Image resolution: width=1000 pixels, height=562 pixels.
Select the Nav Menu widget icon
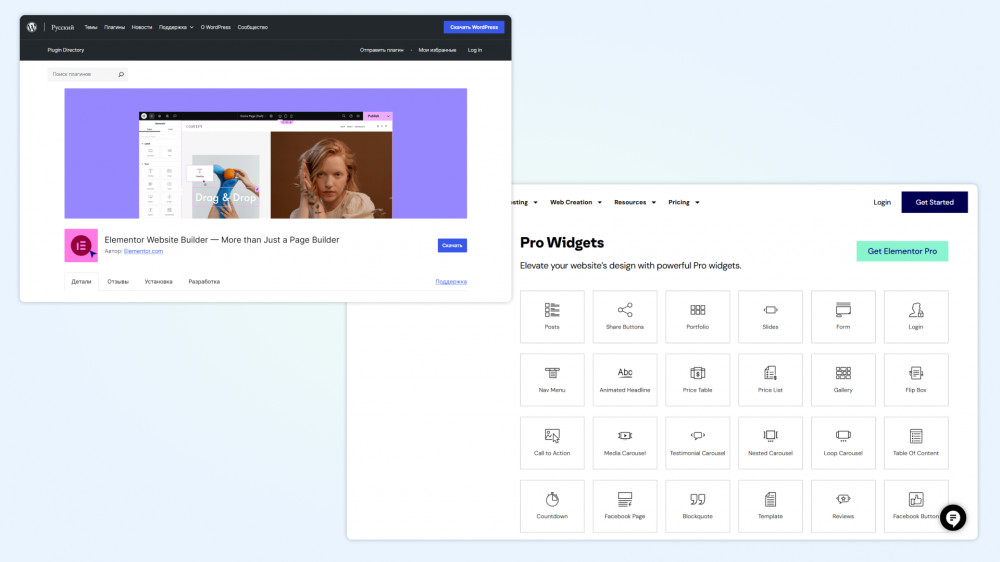click(552, 373)
